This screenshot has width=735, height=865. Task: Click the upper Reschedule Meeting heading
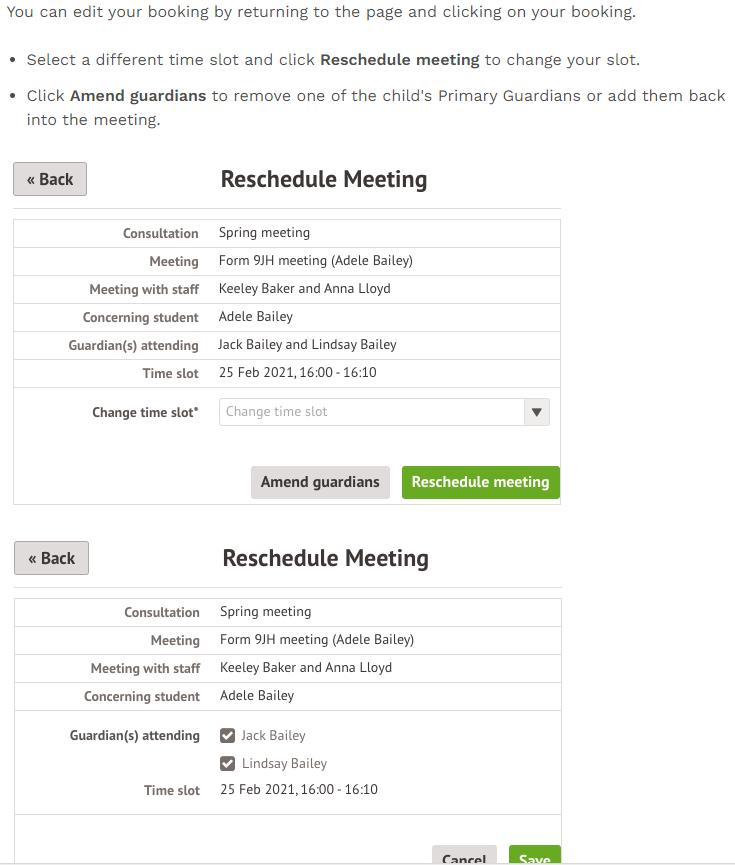coord(323,180)
